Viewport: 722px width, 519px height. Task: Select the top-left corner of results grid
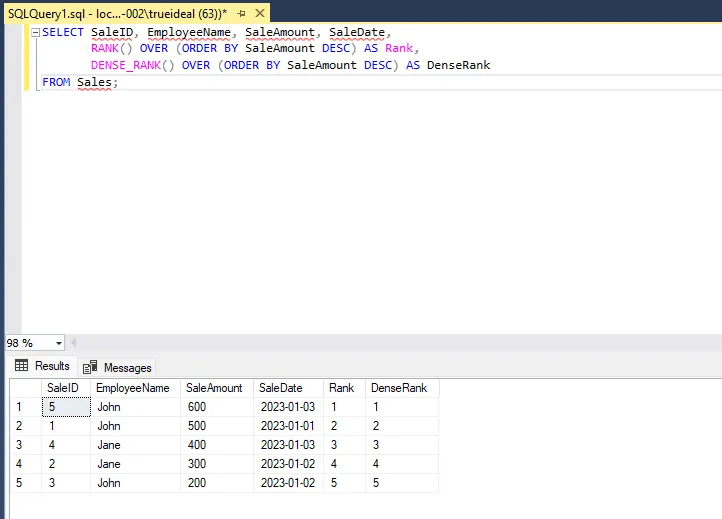pyautogui.click(x=26, y=388)
